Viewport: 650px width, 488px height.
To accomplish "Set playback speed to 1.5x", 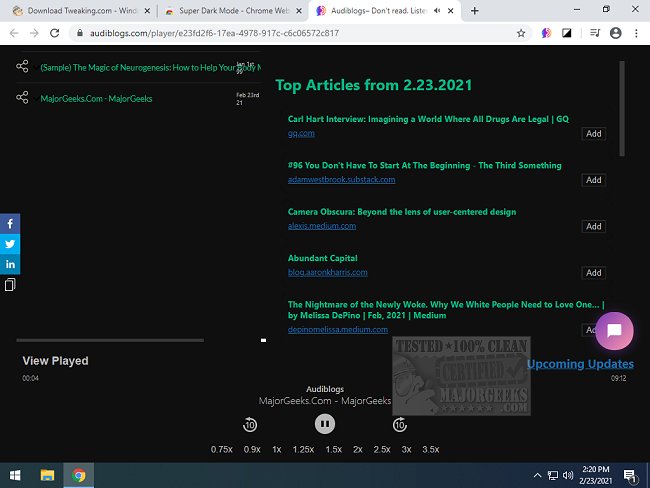I will pos(334,449).
